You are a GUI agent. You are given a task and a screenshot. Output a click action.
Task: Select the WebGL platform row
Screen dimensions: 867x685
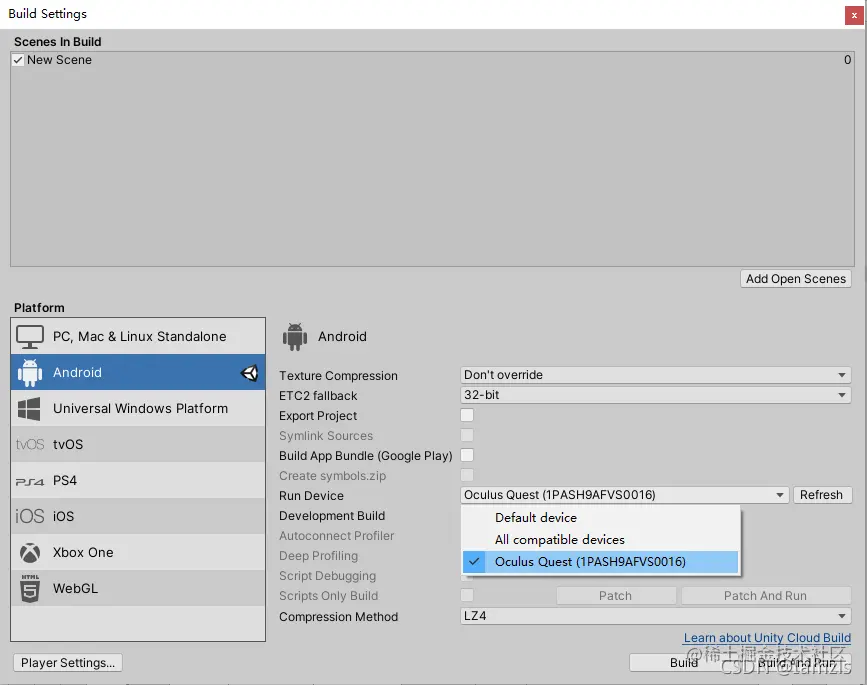click(138, 588)
